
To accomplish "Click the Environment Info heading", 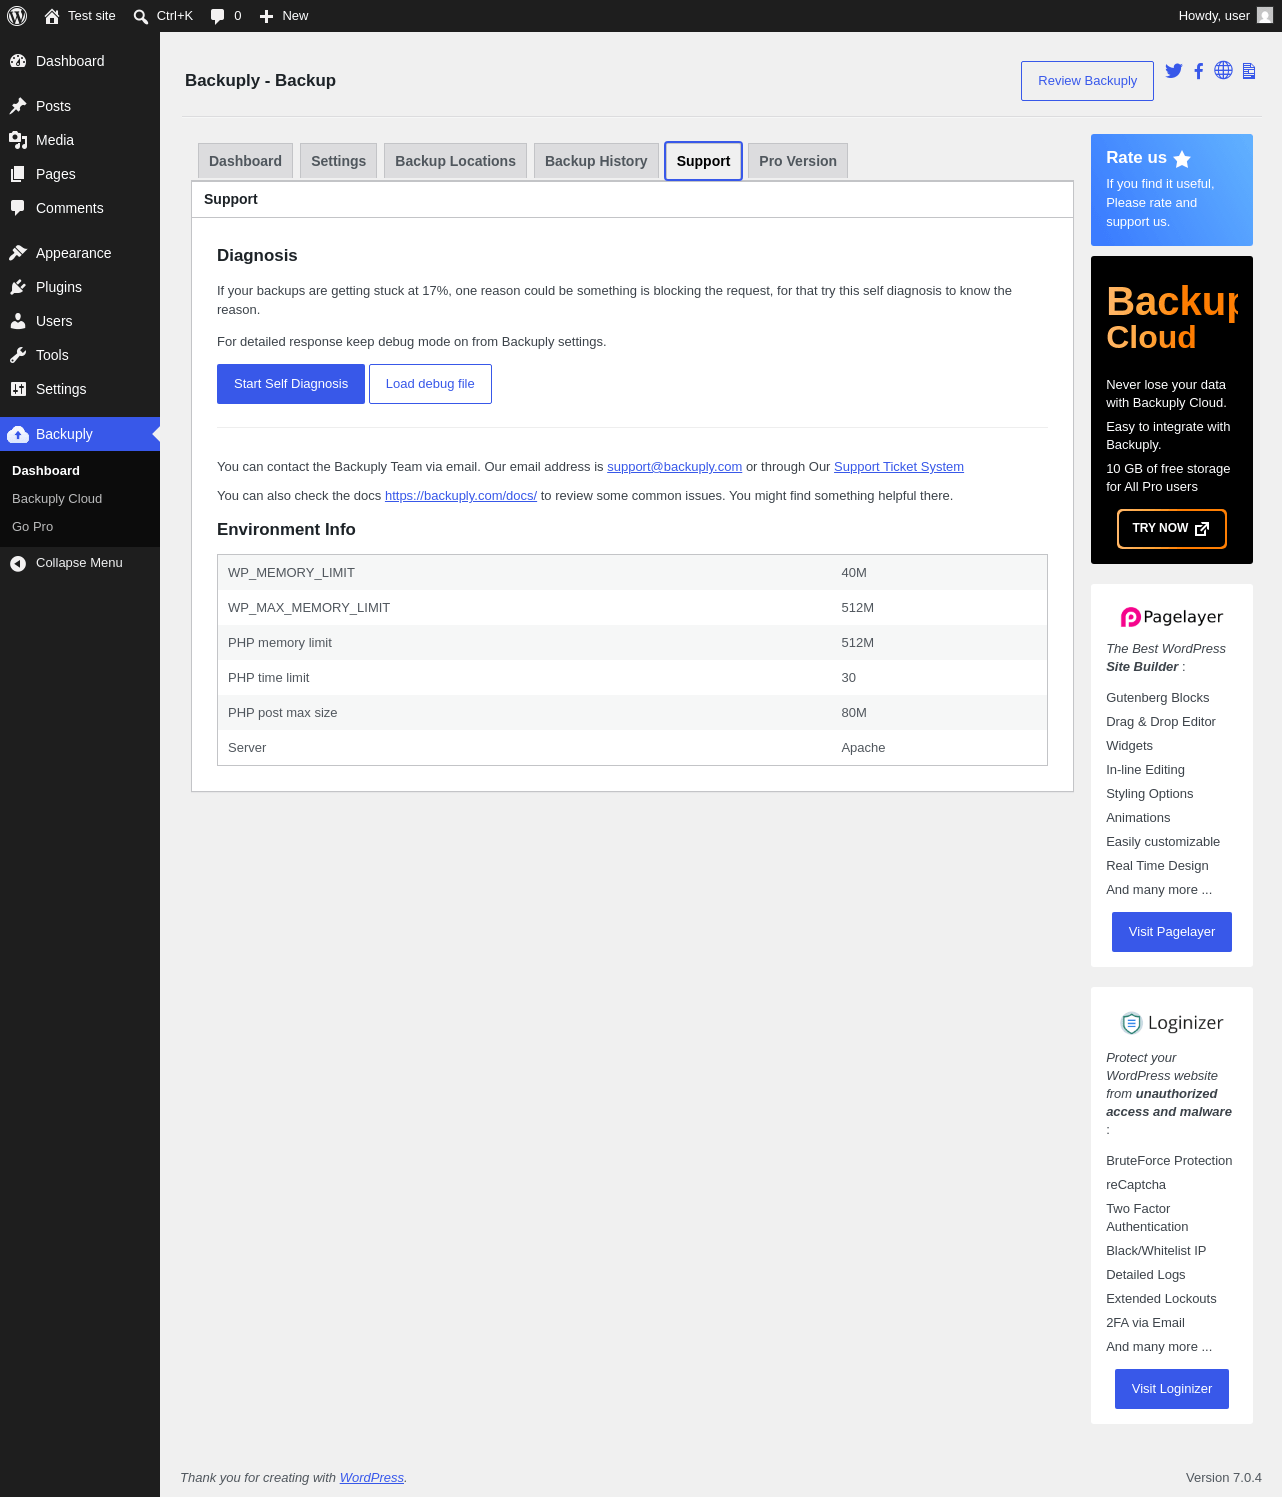I will (286, 530).
